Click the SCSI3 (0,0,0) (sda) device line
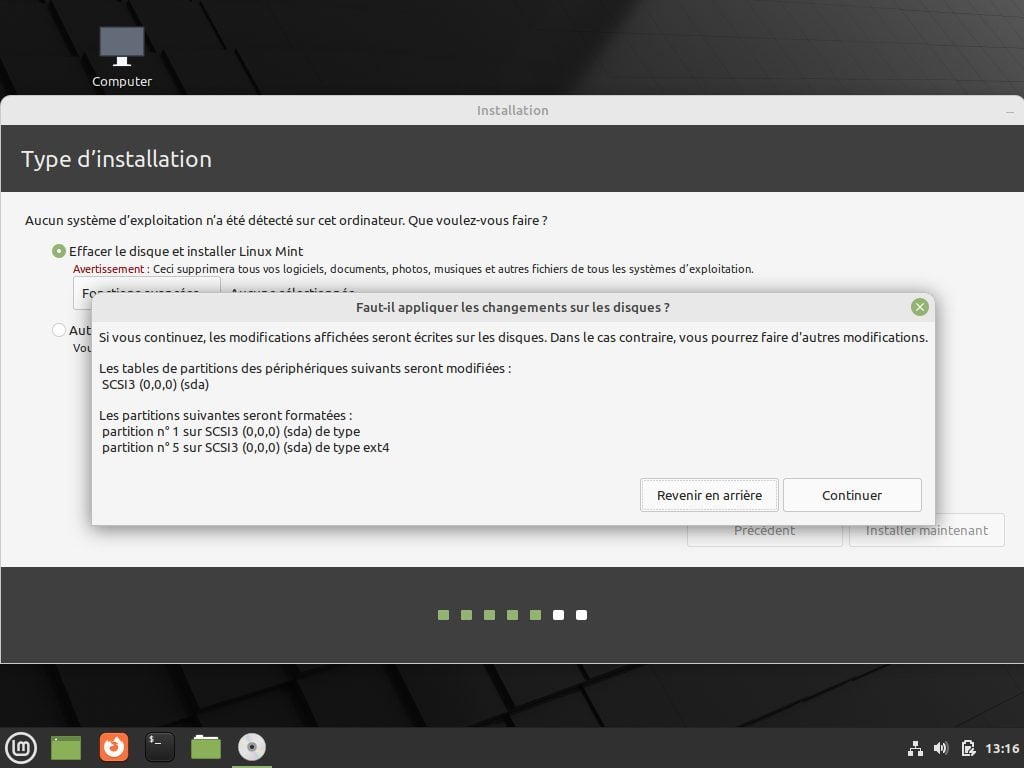The image size is (1024, 768). tap(155, 384)
